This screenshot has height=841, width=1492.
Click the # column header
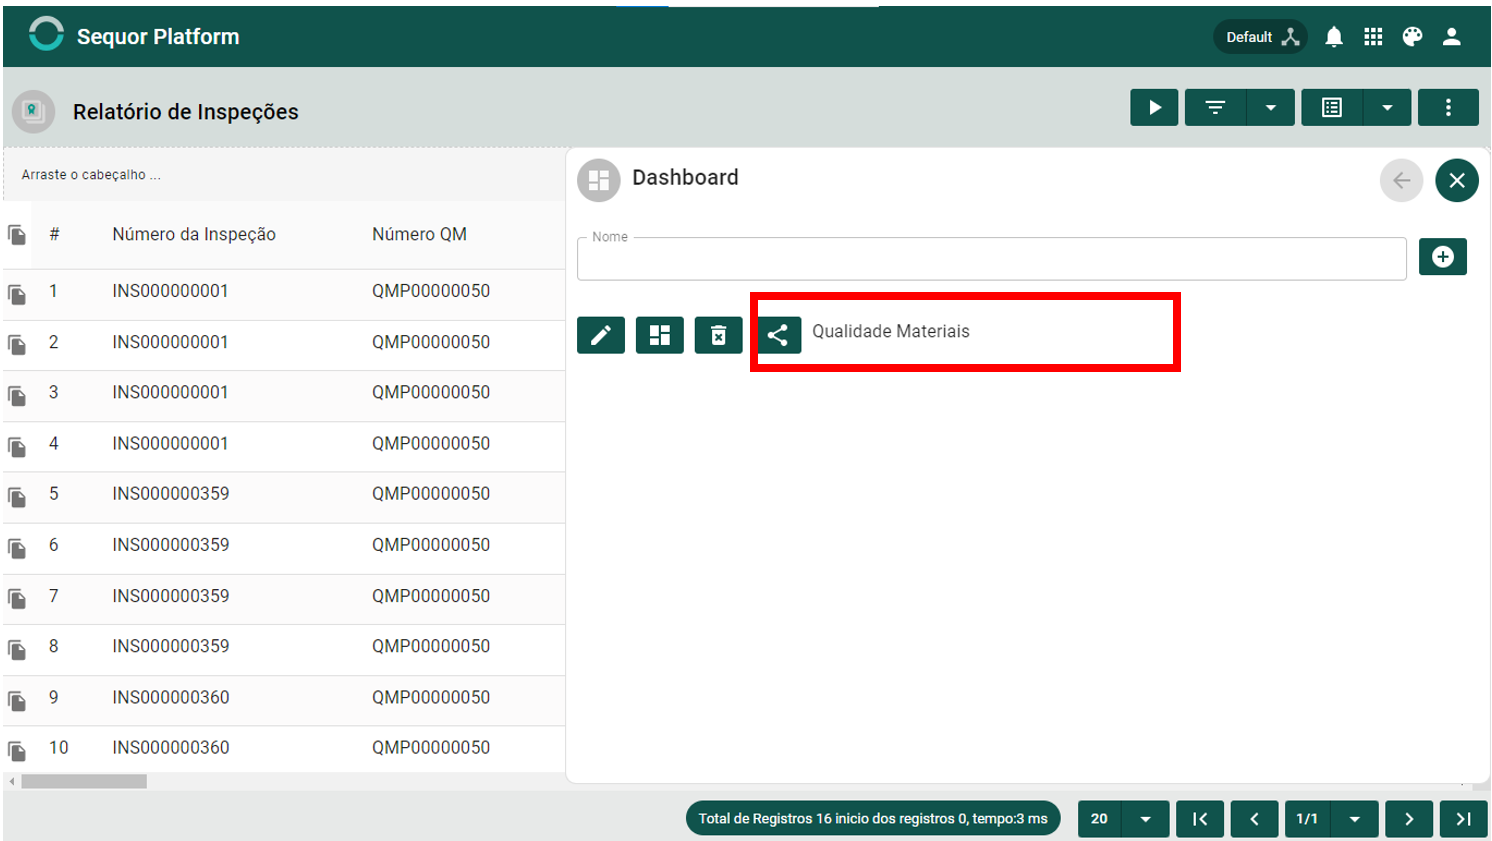[x=54, y=234]
